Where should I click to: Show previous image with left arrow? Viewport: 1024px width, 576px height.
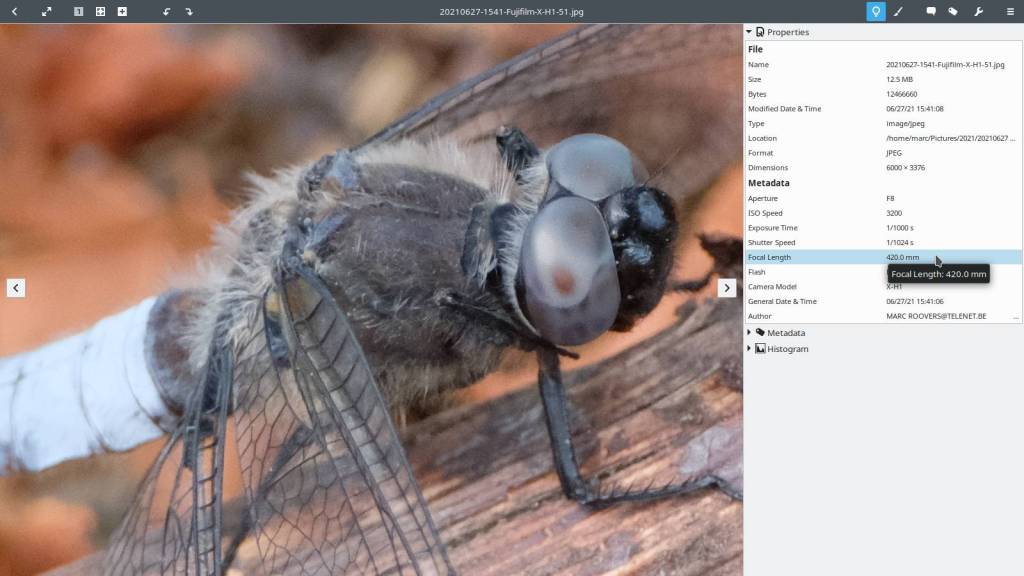click(x=16, y=288)
